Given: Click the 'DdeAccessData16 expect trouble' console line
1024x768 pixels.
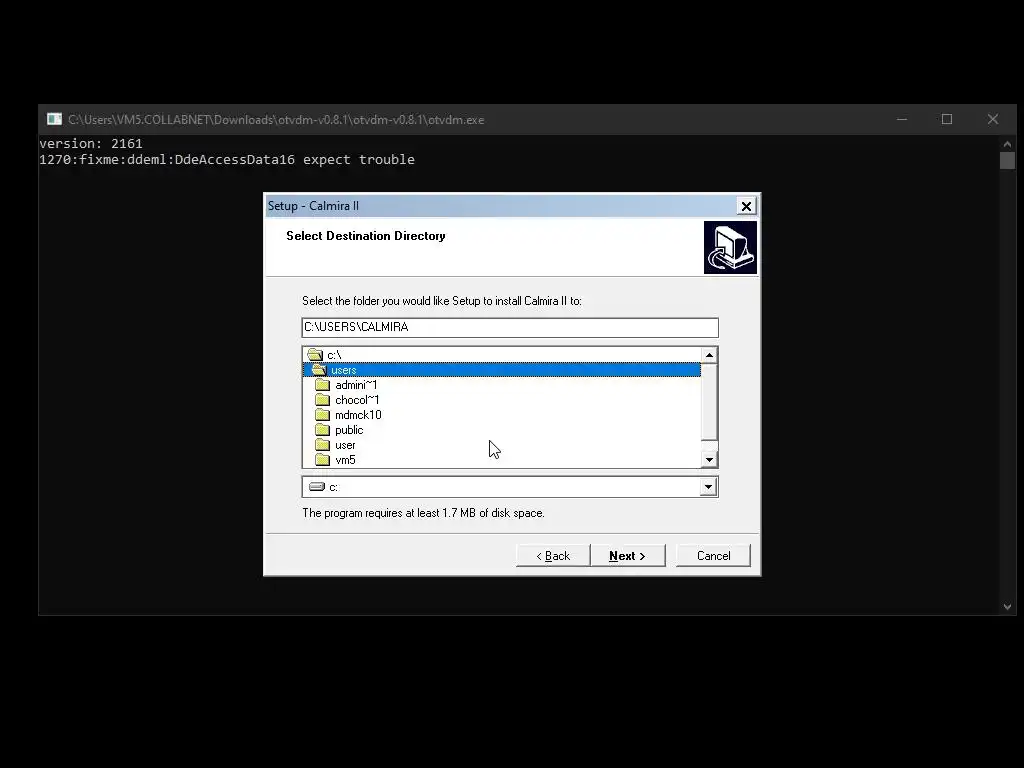Looking at the screenshot, I should pyautogui.click(x=227, y=160).
